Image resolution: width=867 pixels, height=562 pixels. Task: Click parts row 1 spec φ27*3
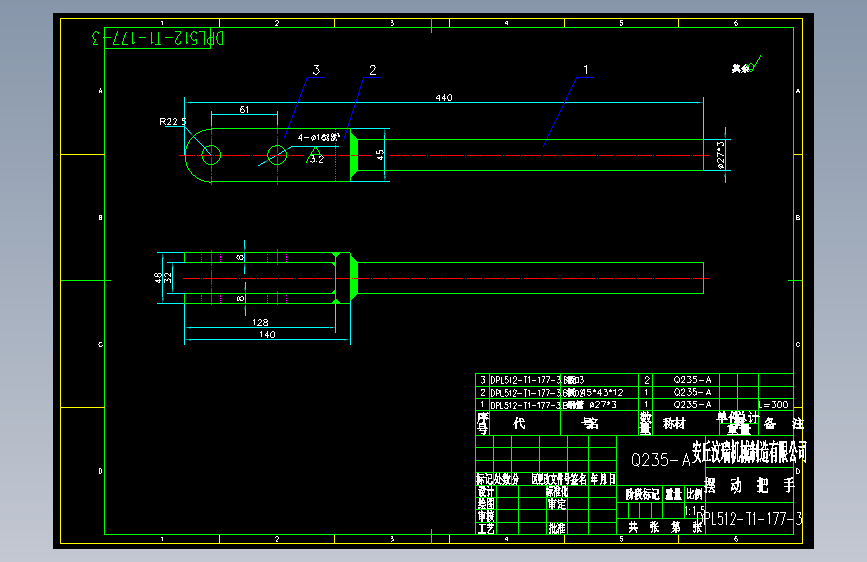603,405
